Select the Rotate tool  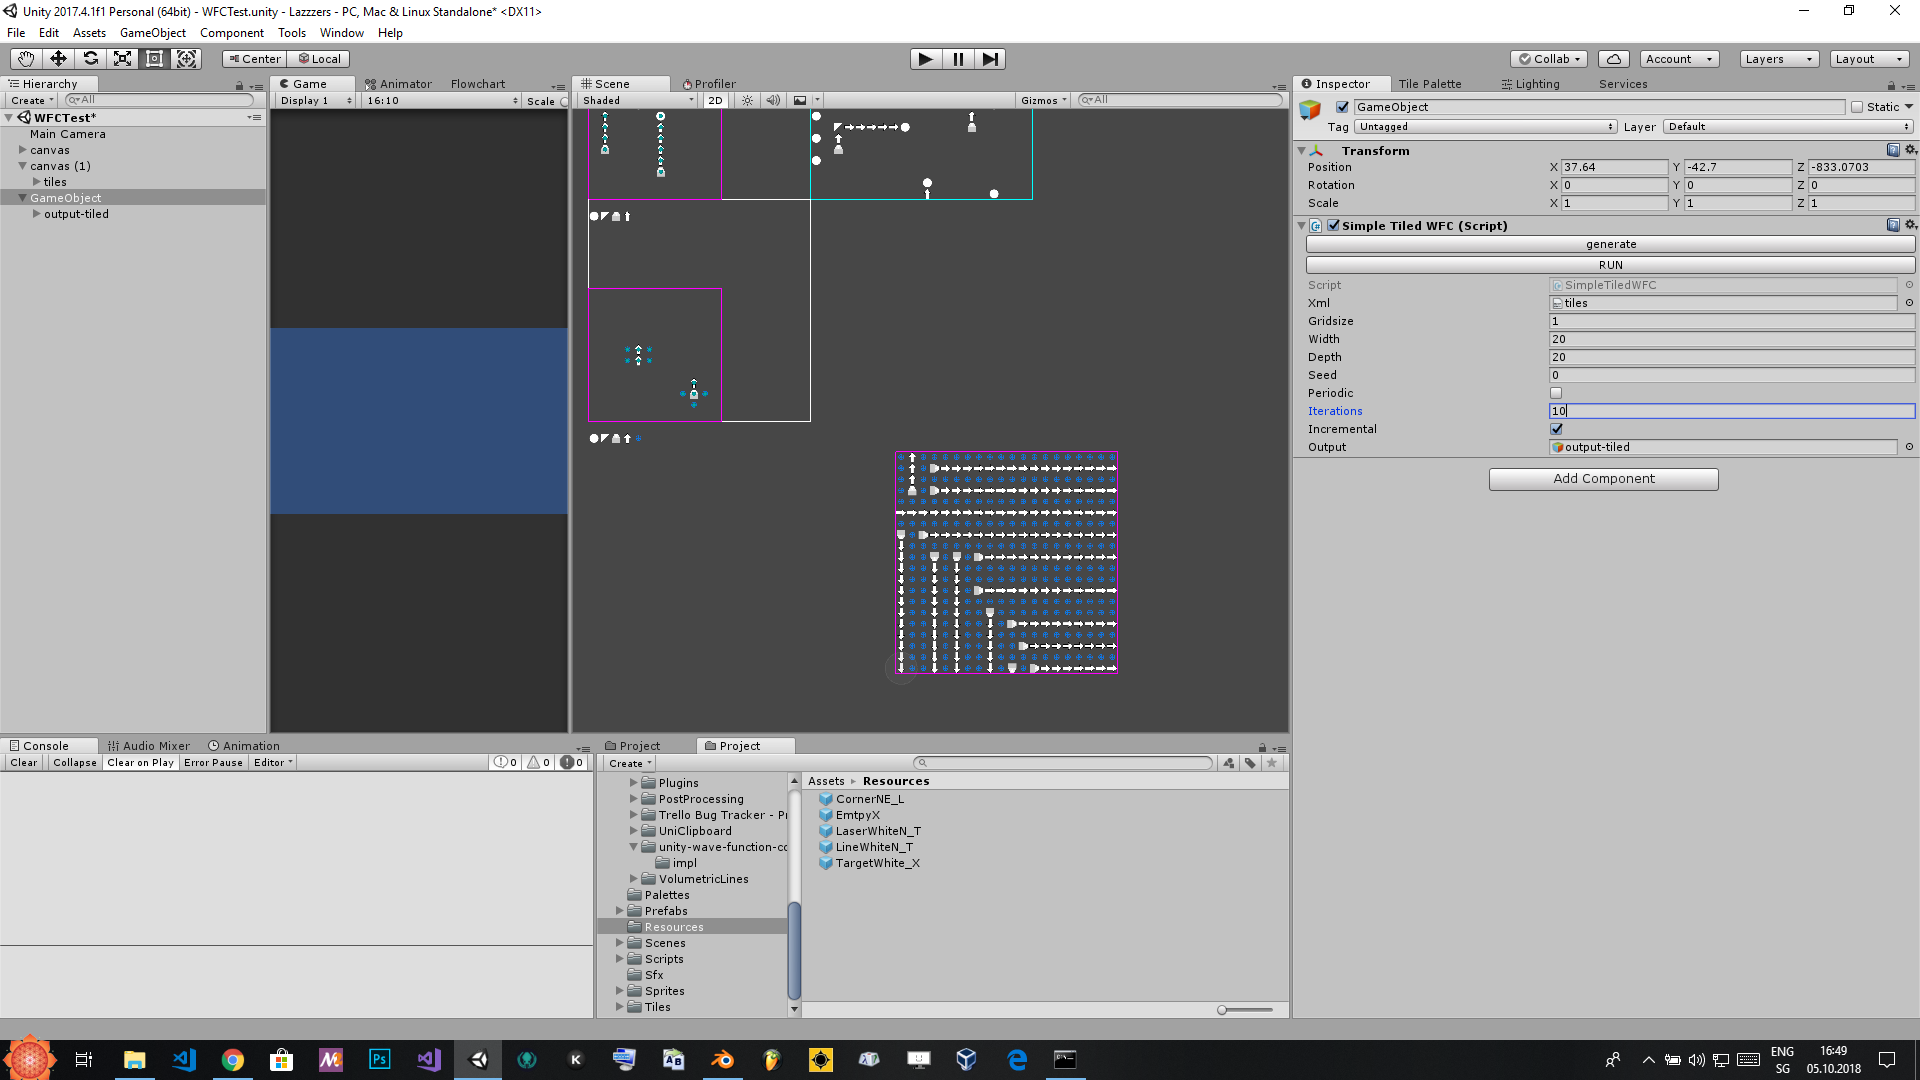pyautogui.click(x=90, y=59)
